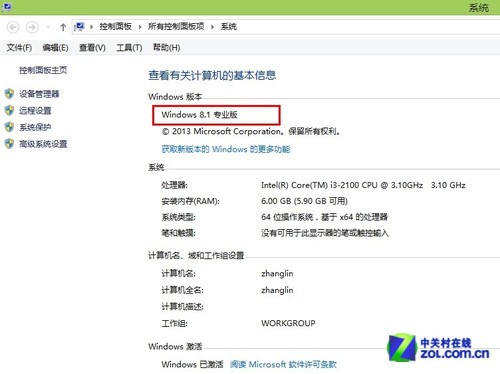Click the © 2013 Microsoft Corporation copyright text
Image resolution: width=500 pixels, height=374 pixels.
[x=251, y=131]
